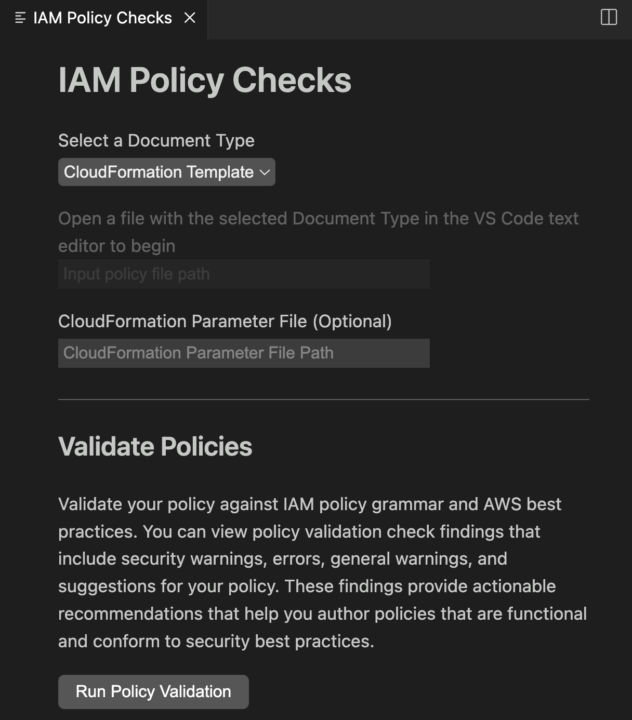Screen dimensions: 632x720
Task: Click the words 'AWS best' in the description
Action: point(522,504)
